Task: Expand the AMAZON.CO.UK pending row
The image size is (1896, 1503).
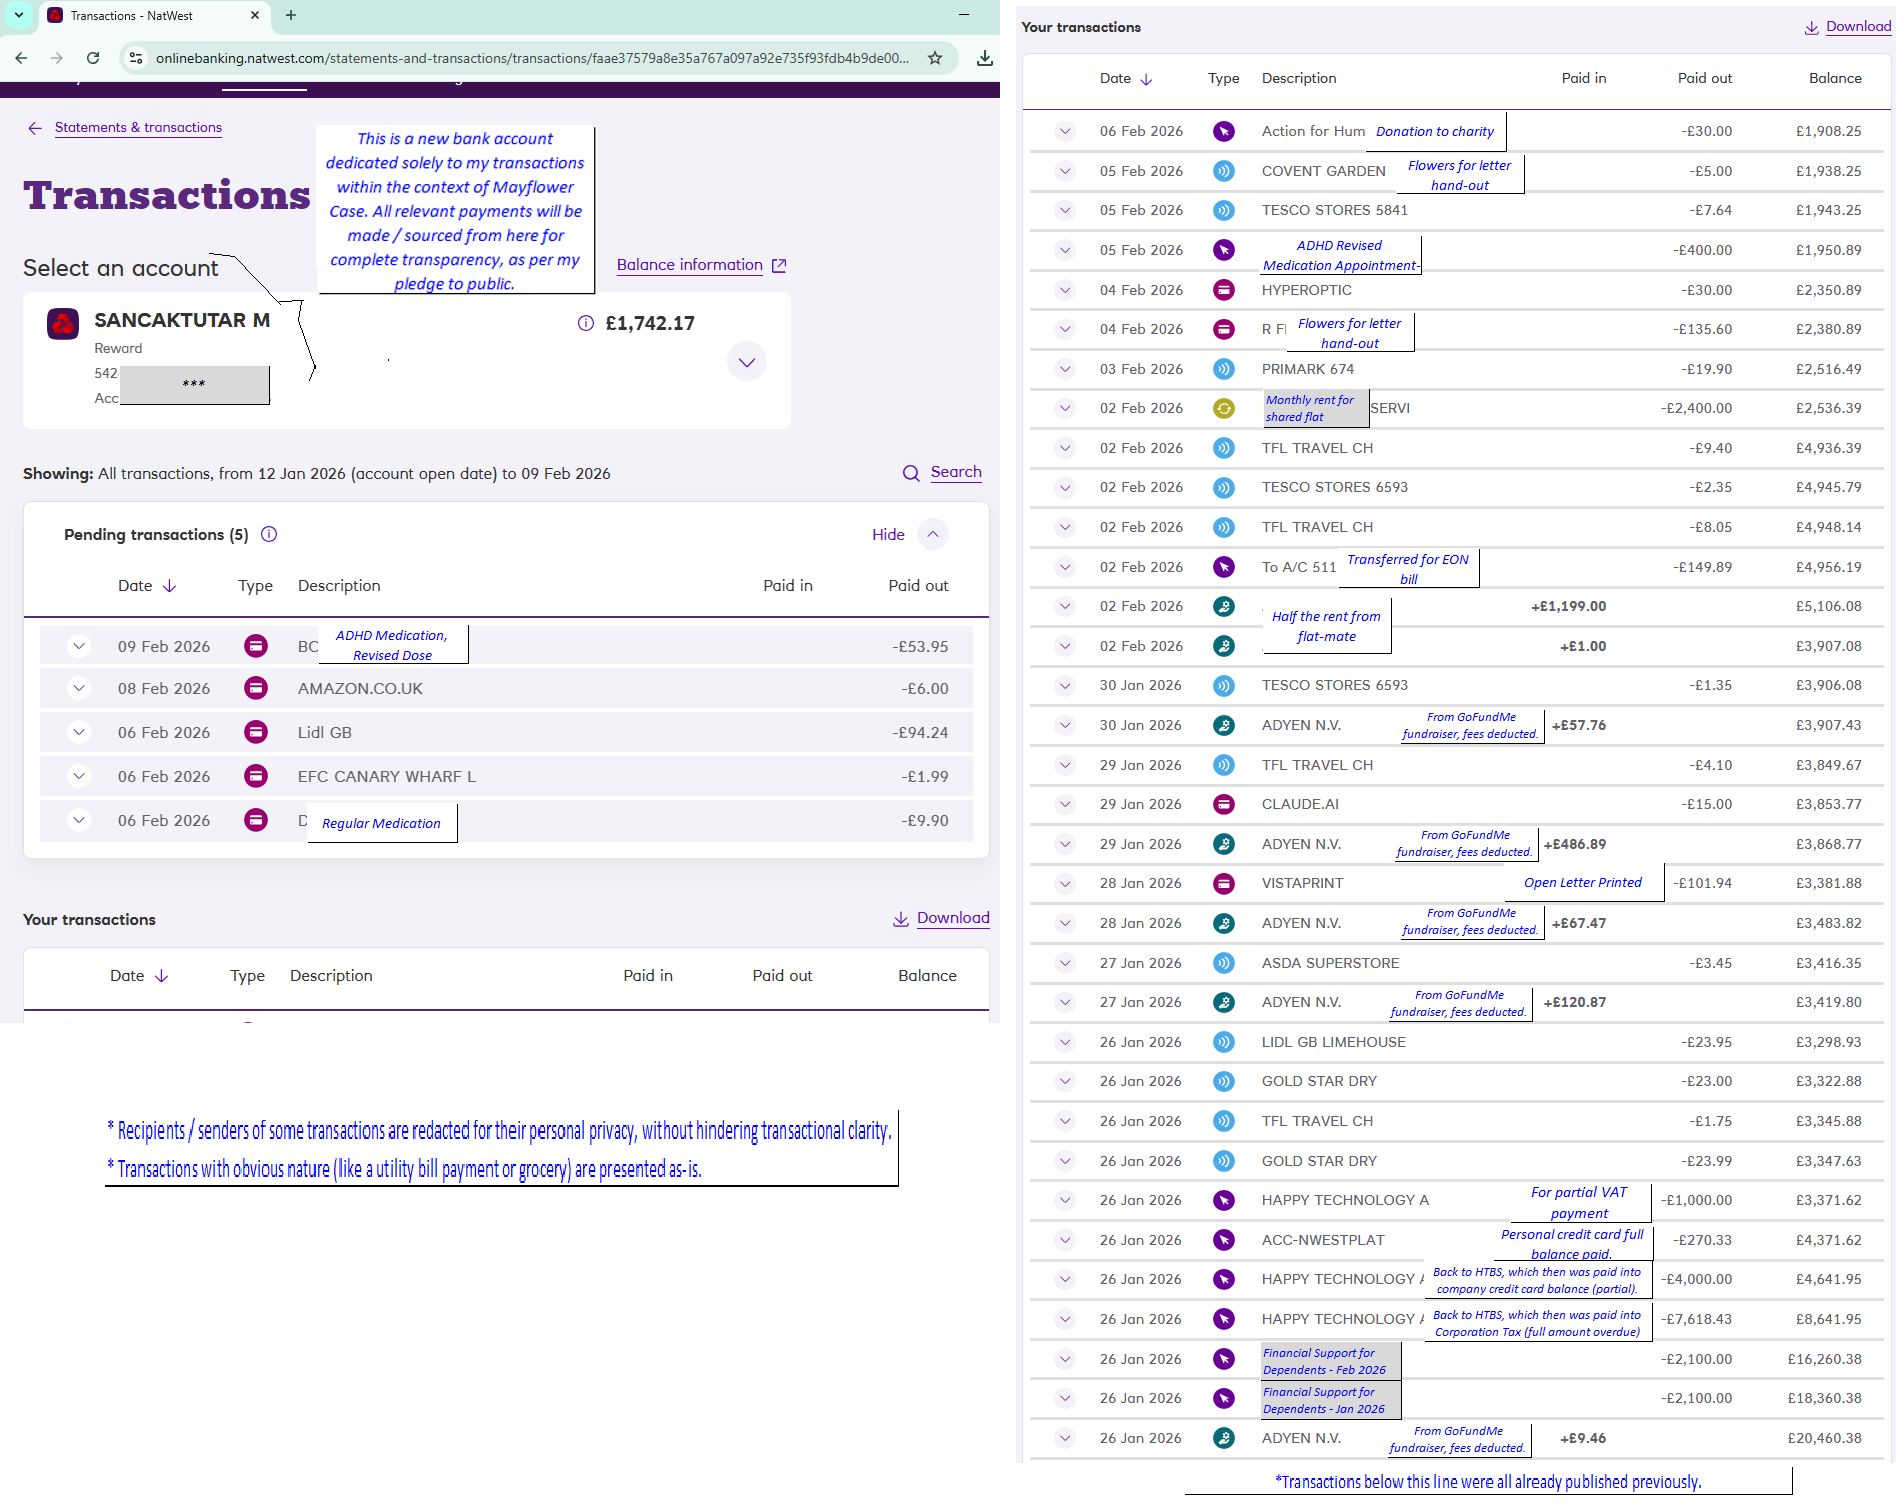Action: pos(79,688)
